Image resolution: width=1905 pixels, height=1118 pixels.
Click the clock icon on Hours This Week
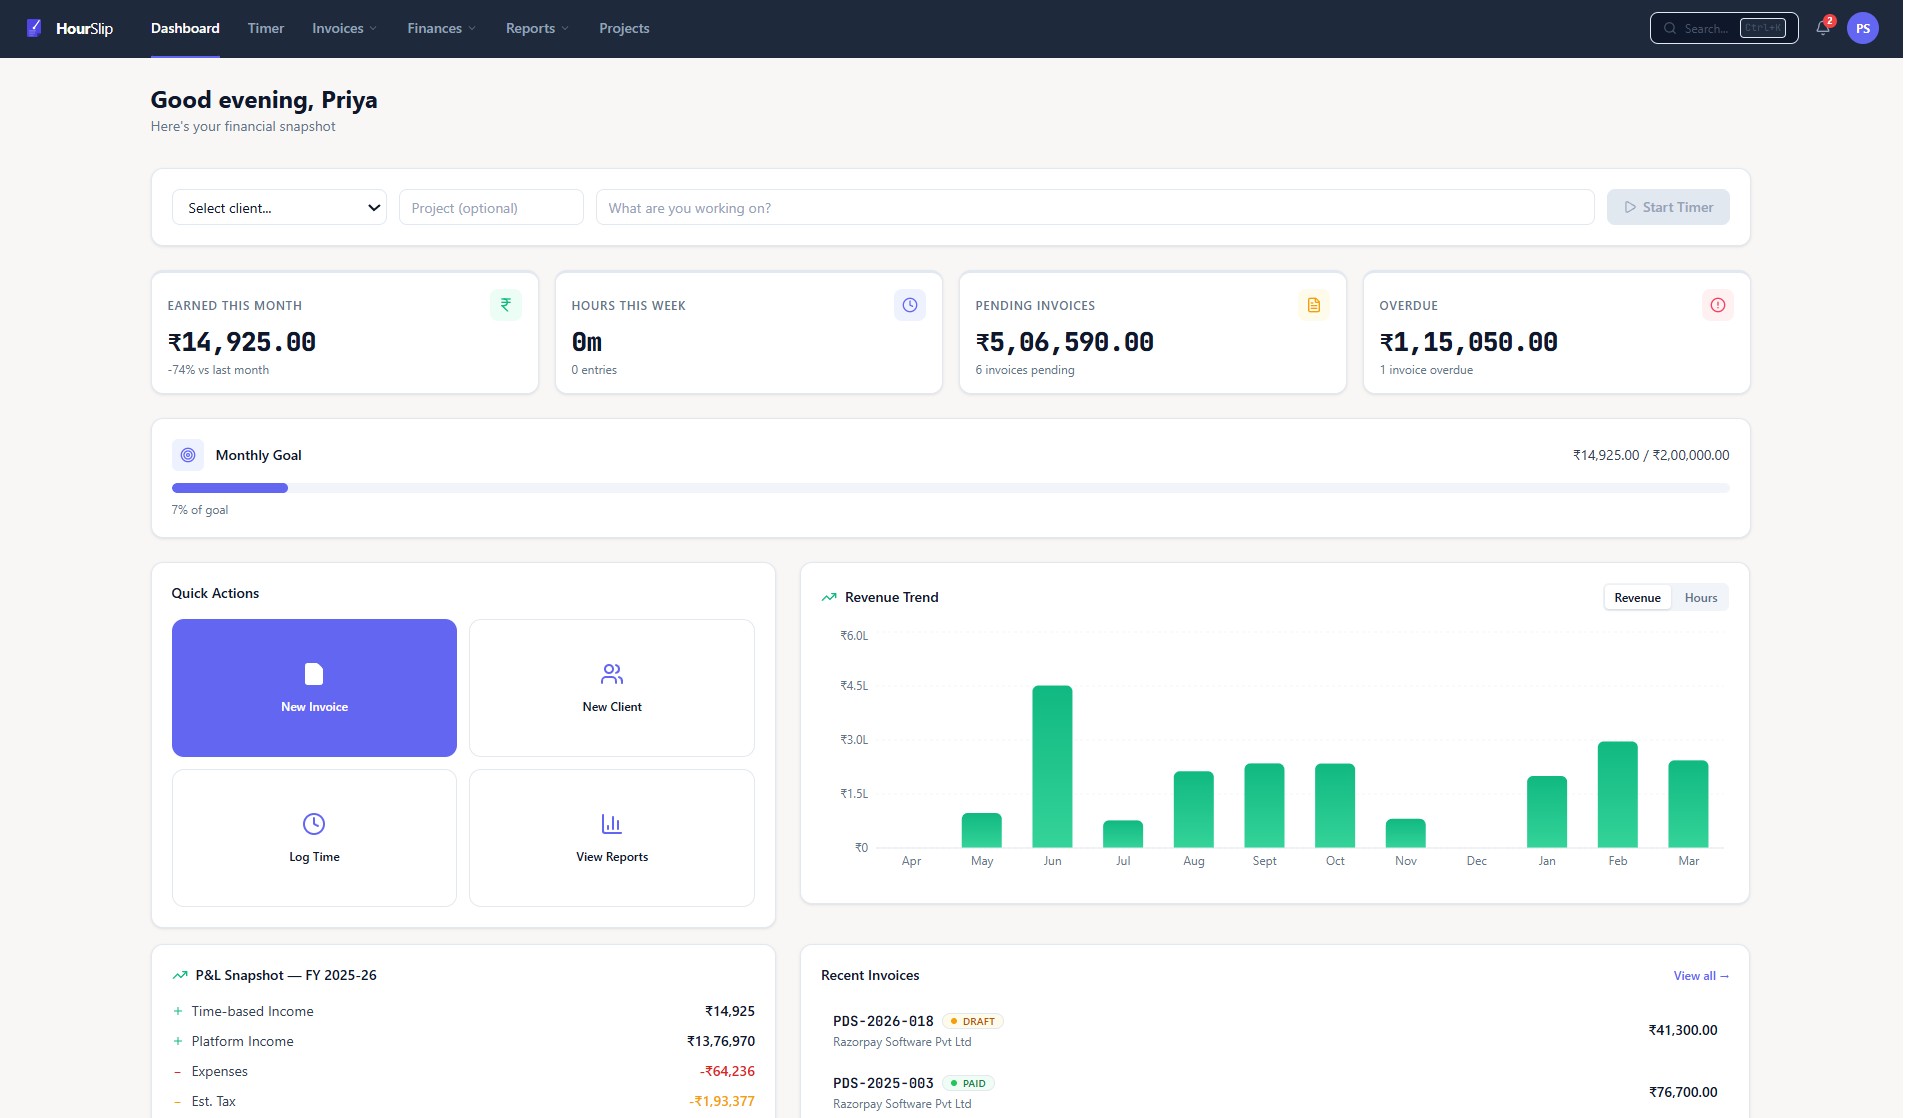pos(909,305)
